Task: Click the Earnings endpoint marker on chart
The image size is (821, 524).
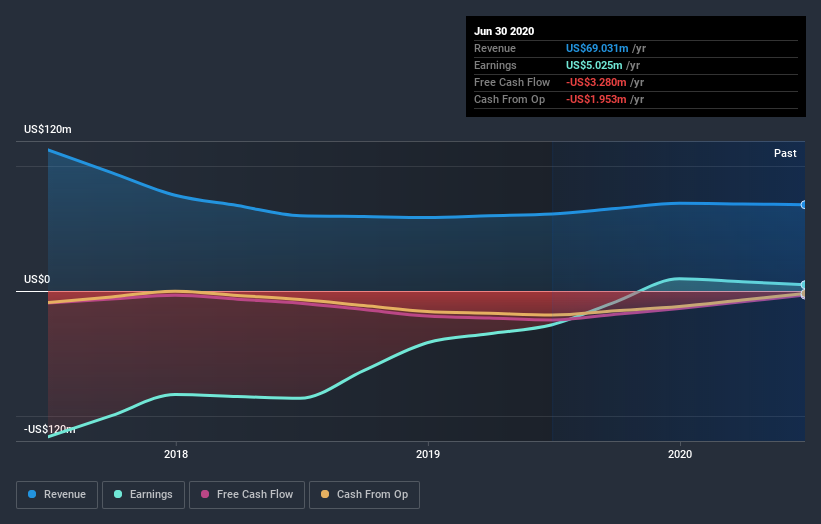Action: [x=803, y=285]
